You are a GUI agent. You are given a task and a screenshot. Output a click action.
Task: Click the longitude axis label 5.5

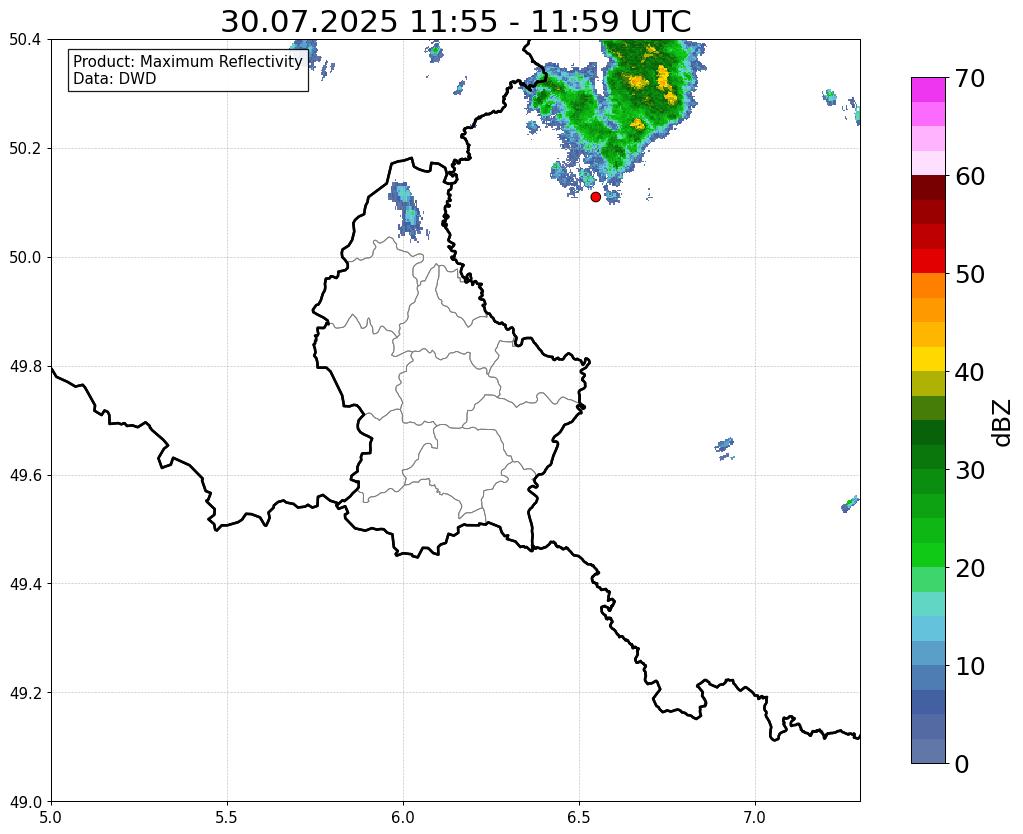(227, 817)
